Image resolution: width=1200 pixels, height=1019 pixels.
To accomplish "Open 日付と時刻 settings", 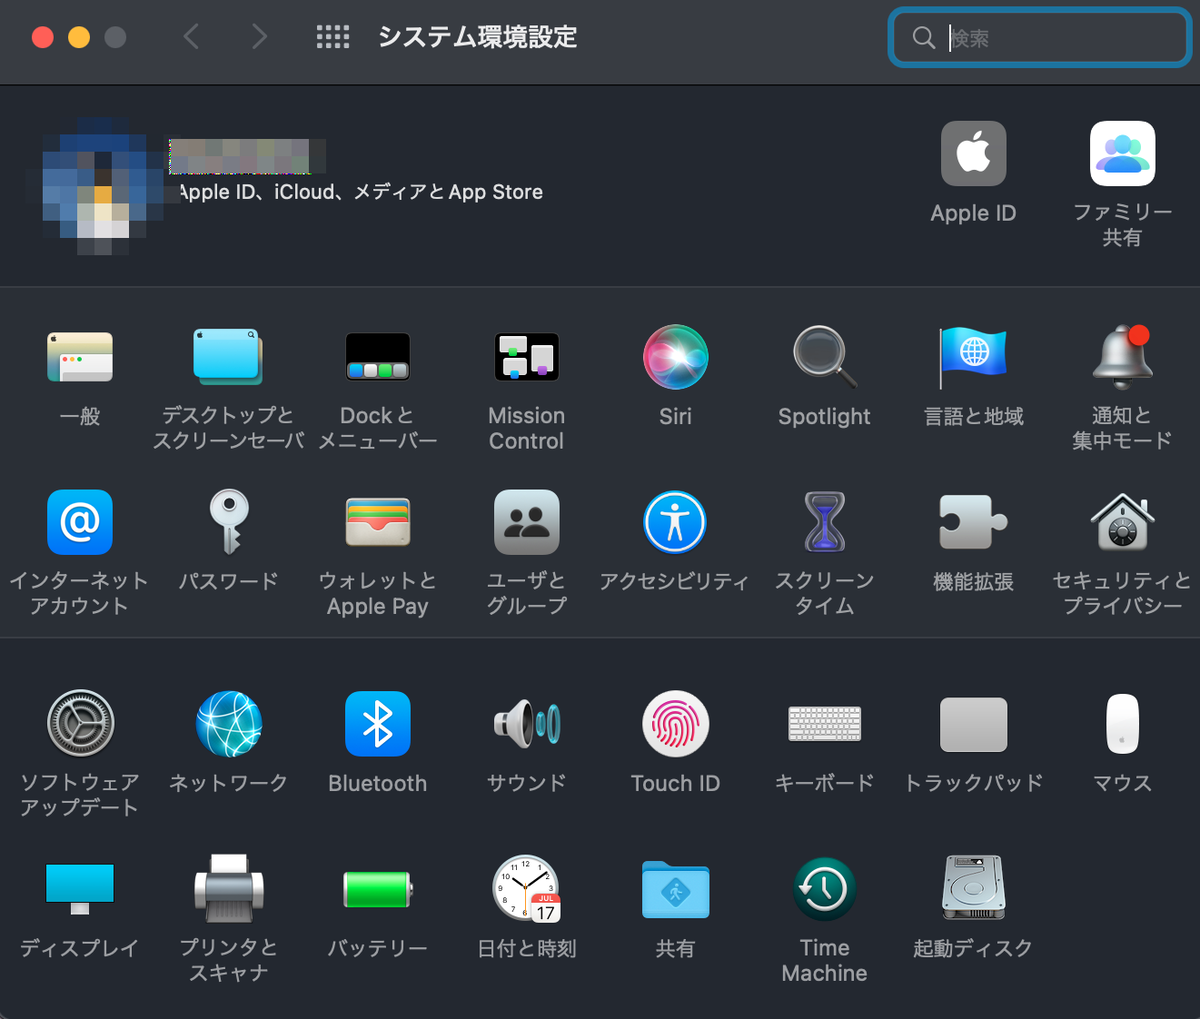I will (x=526, y=888).
